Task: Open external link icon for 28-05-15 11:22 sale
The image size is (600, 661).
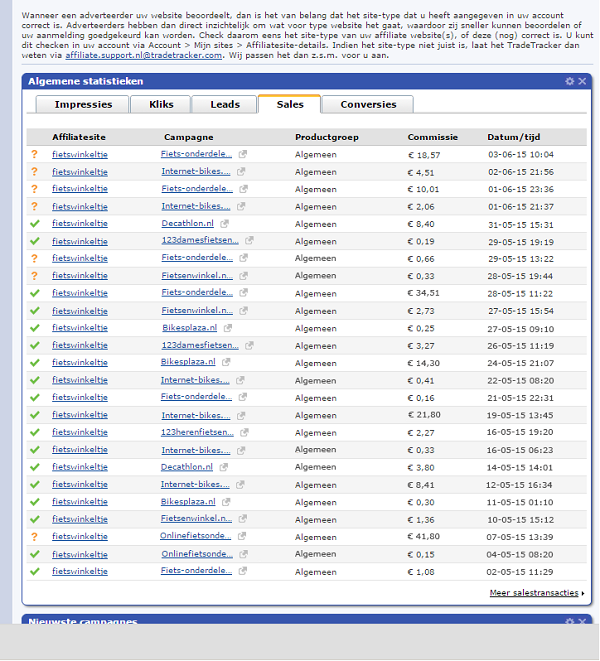Action: click(243, 293)
